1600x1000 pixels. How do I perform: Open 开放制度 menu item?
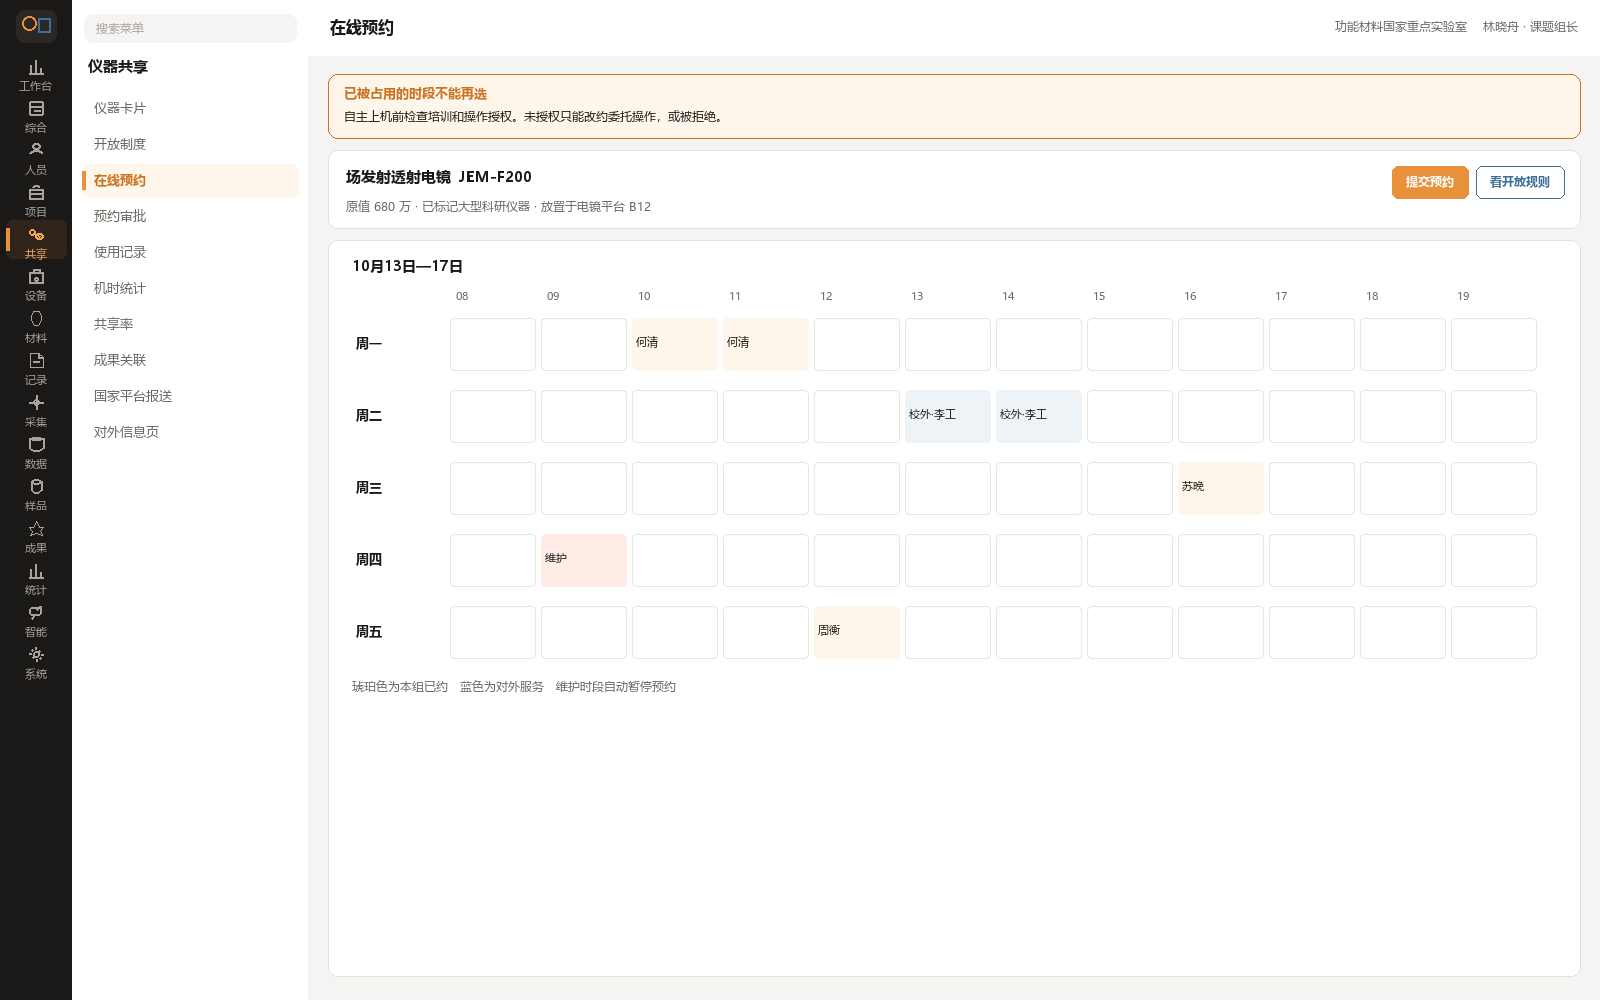pyautogui.click(x=190, y=144)
